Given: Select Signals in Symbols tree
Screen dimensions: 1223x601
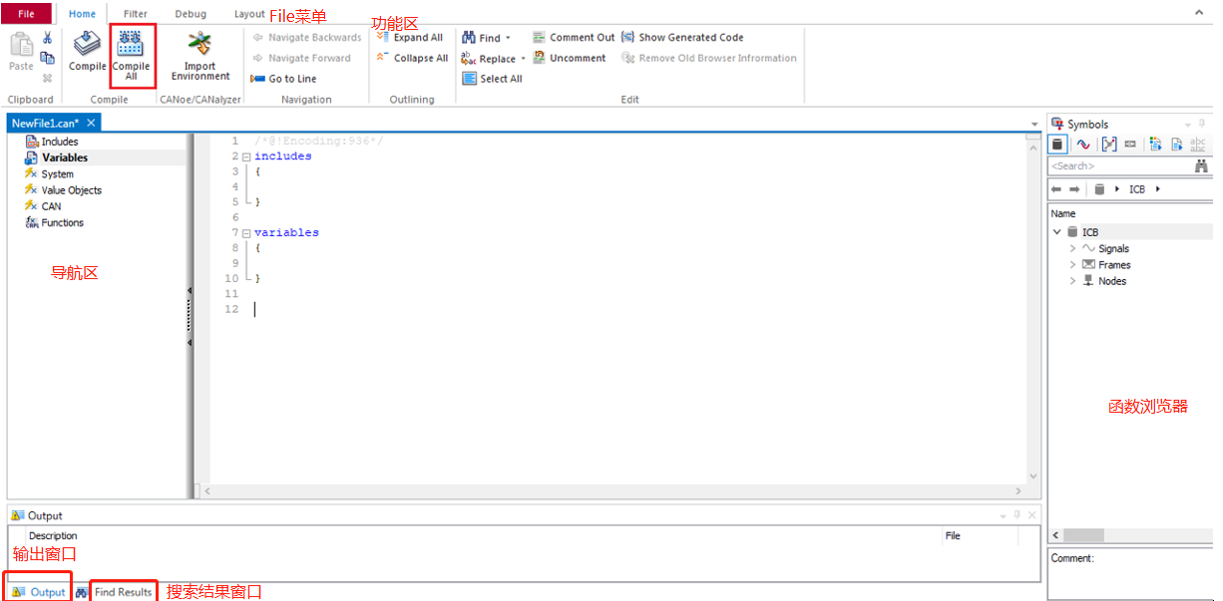Looking at the screenshot, I should pos(1114,249).
